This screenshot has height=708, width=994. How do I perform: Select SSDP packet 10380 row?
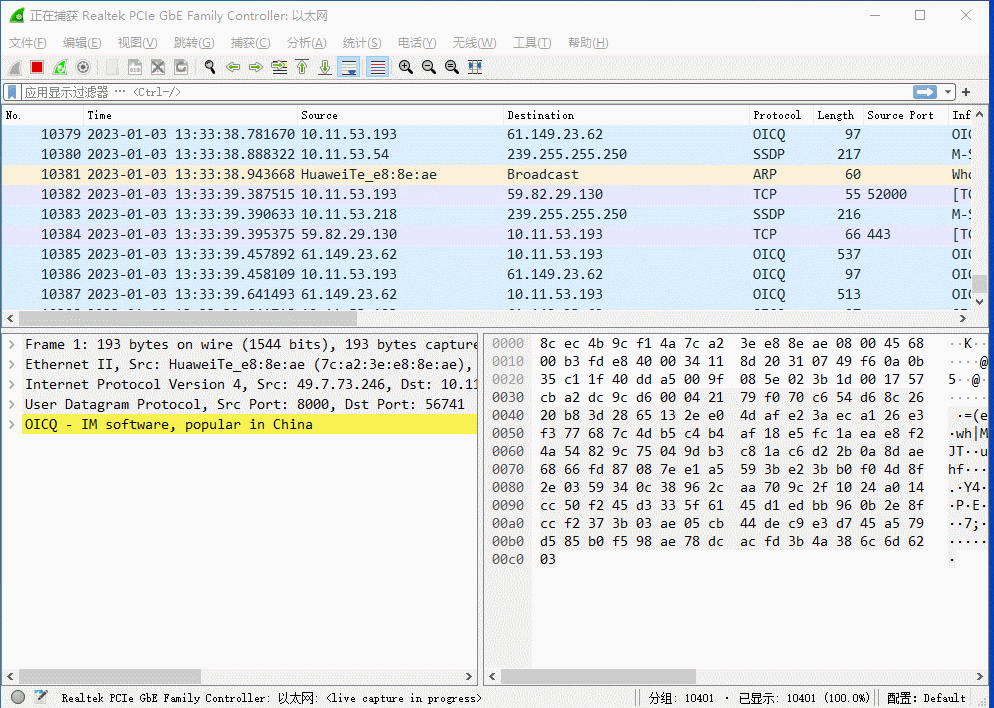click(487, 154)
